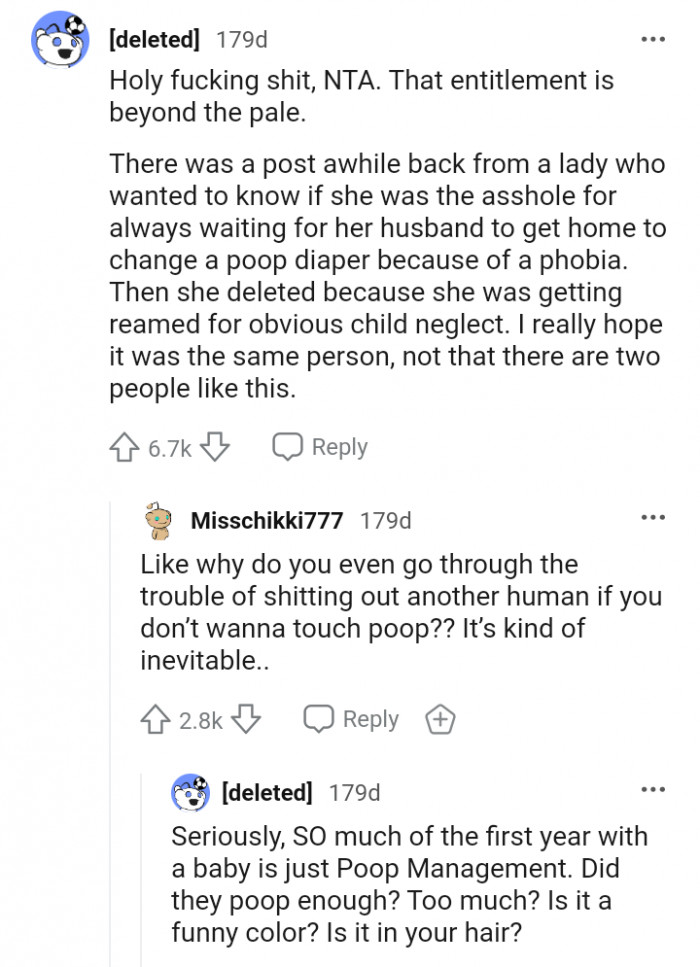
Task: Click the top comment's [deleted] username
Action: [154, 39]
